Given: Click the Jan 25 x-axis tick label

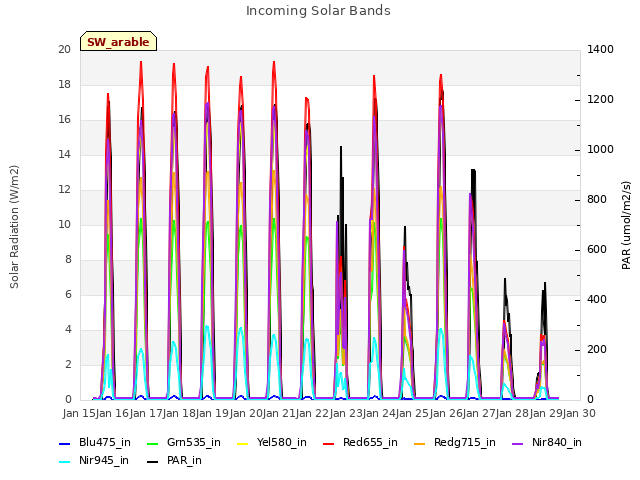Looking at the screenshot, I should click(412, 413).
